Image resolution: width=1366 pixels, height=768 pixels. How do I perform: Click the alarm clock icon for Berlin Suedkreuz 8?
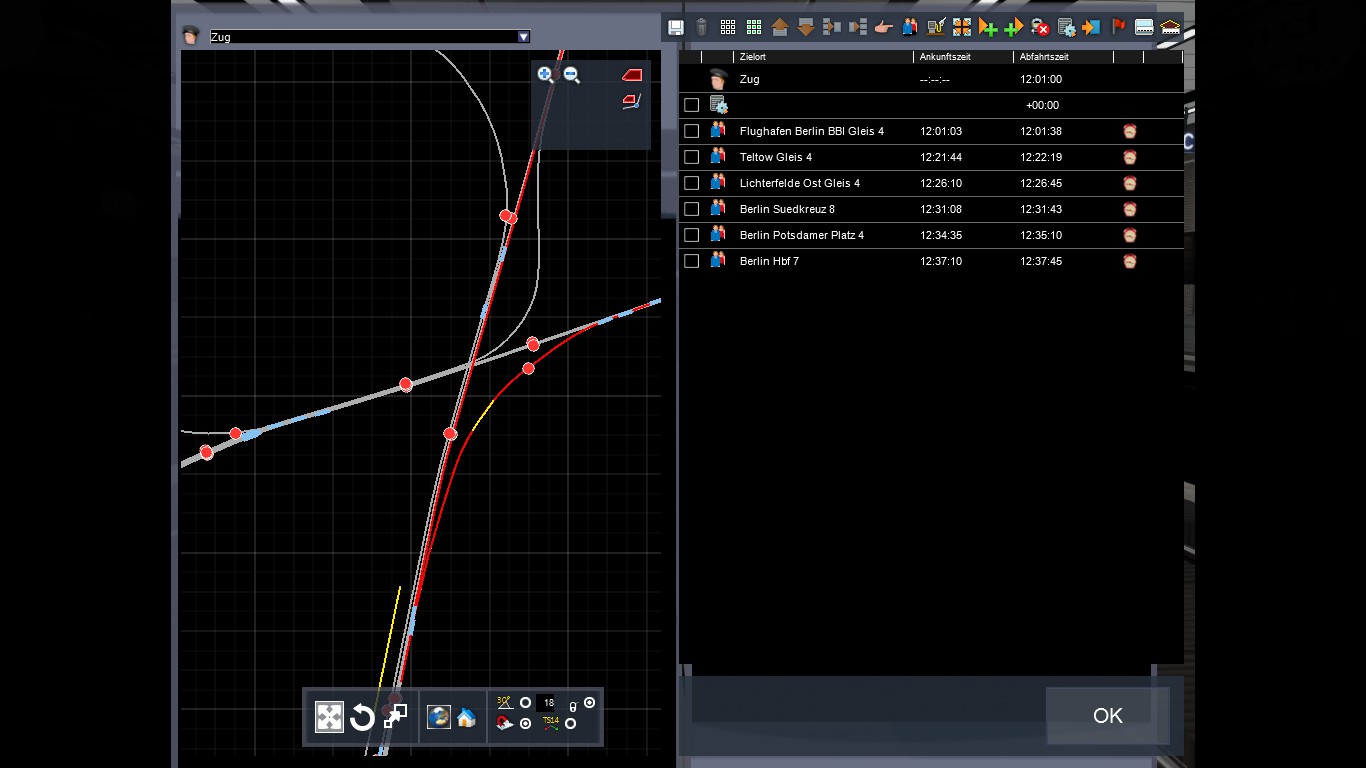[1130, 209]
